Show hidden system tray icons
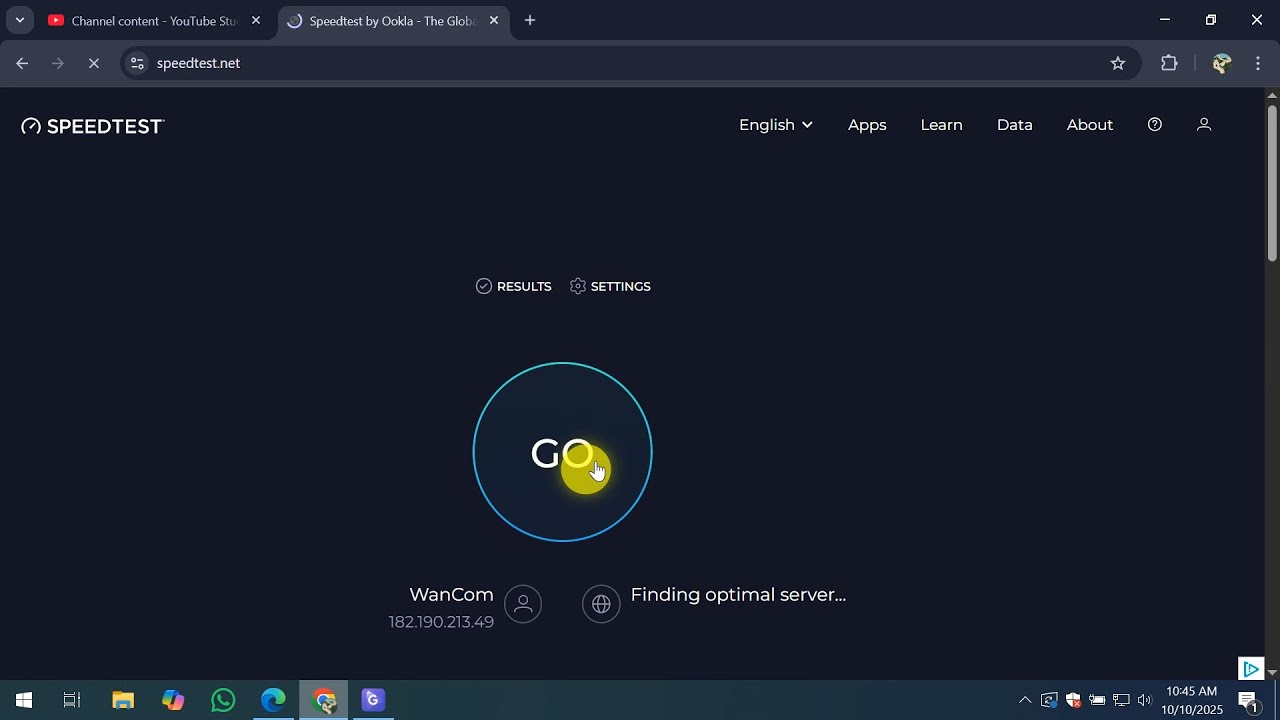Image resolution: width=1280 pixels, height=720 pixels. pyautogui.click(x=1025, y=700)
